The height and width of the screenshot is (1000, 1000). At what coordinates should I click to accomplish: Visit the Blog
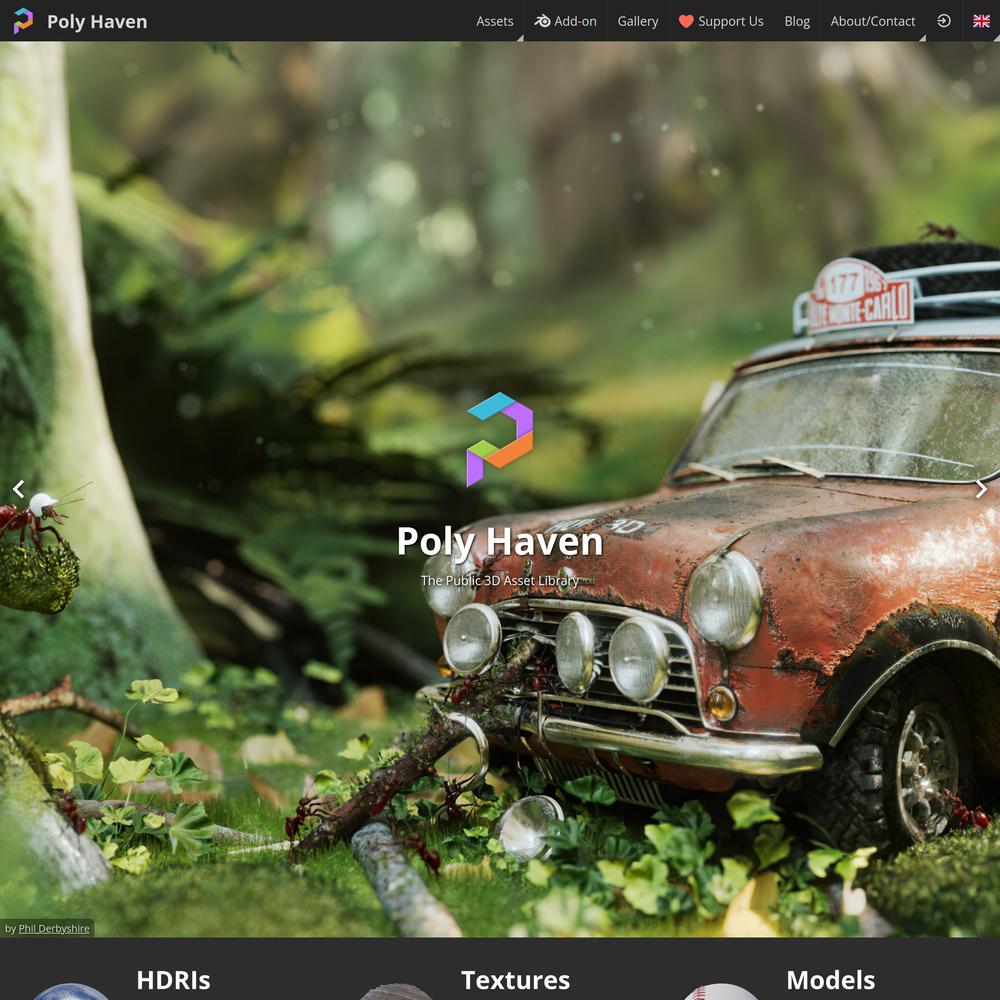(797, 21)
